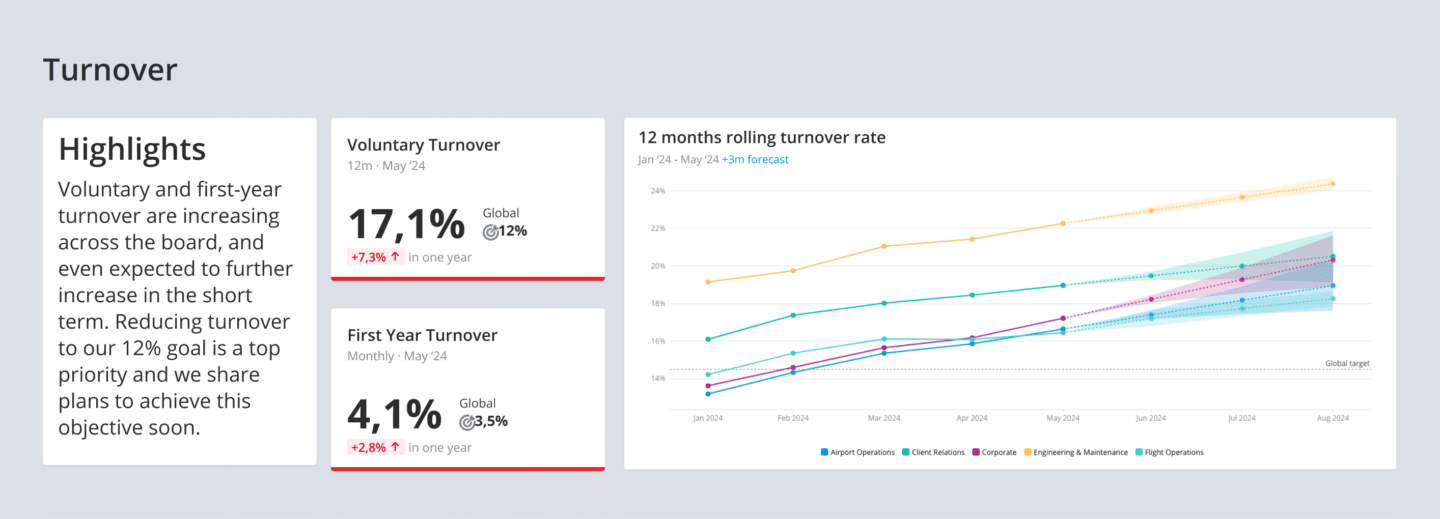1440x519 pixels.
Task: Click the 20% y-axis label
Action: (657, 266)
